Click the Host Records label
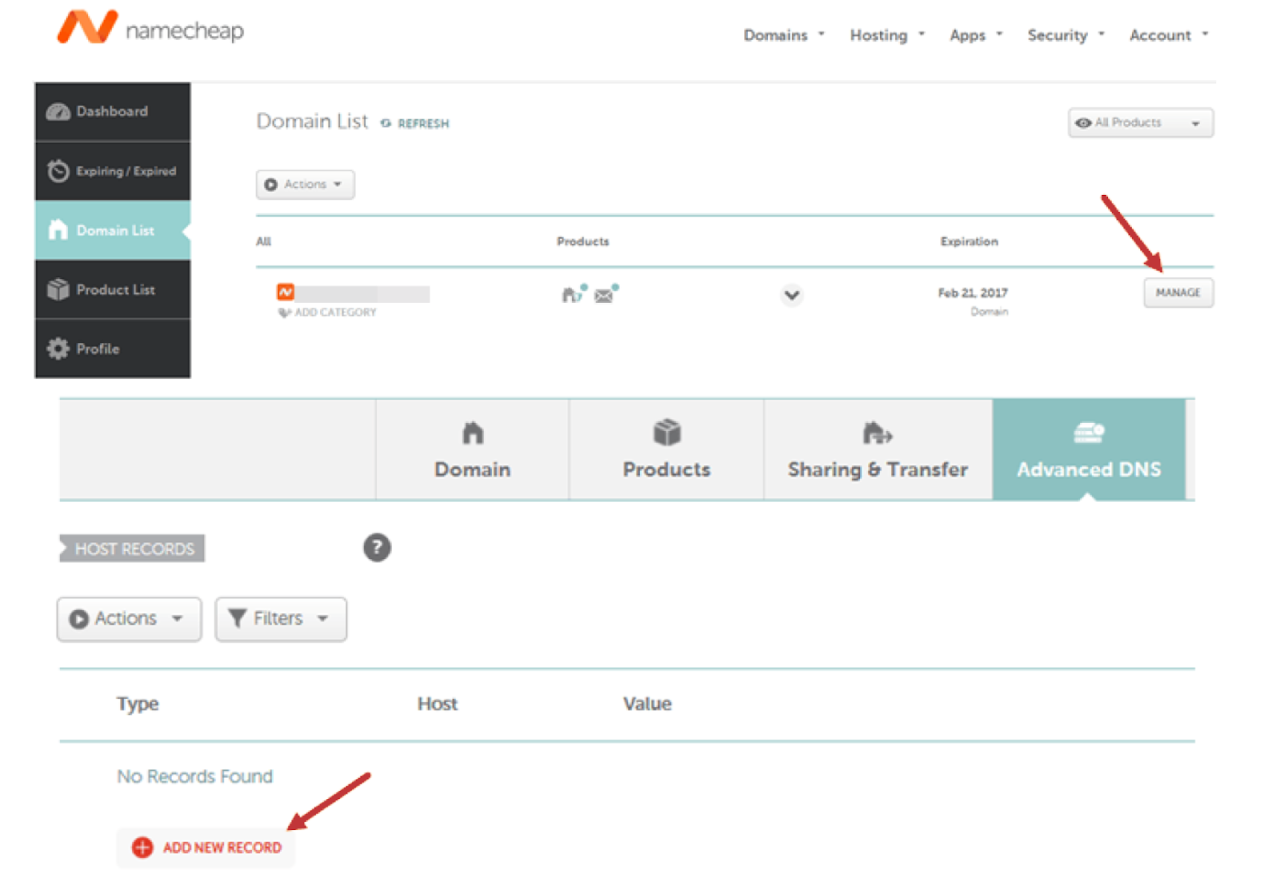Screen dimensions: 1280x894 tap(132, 549)
